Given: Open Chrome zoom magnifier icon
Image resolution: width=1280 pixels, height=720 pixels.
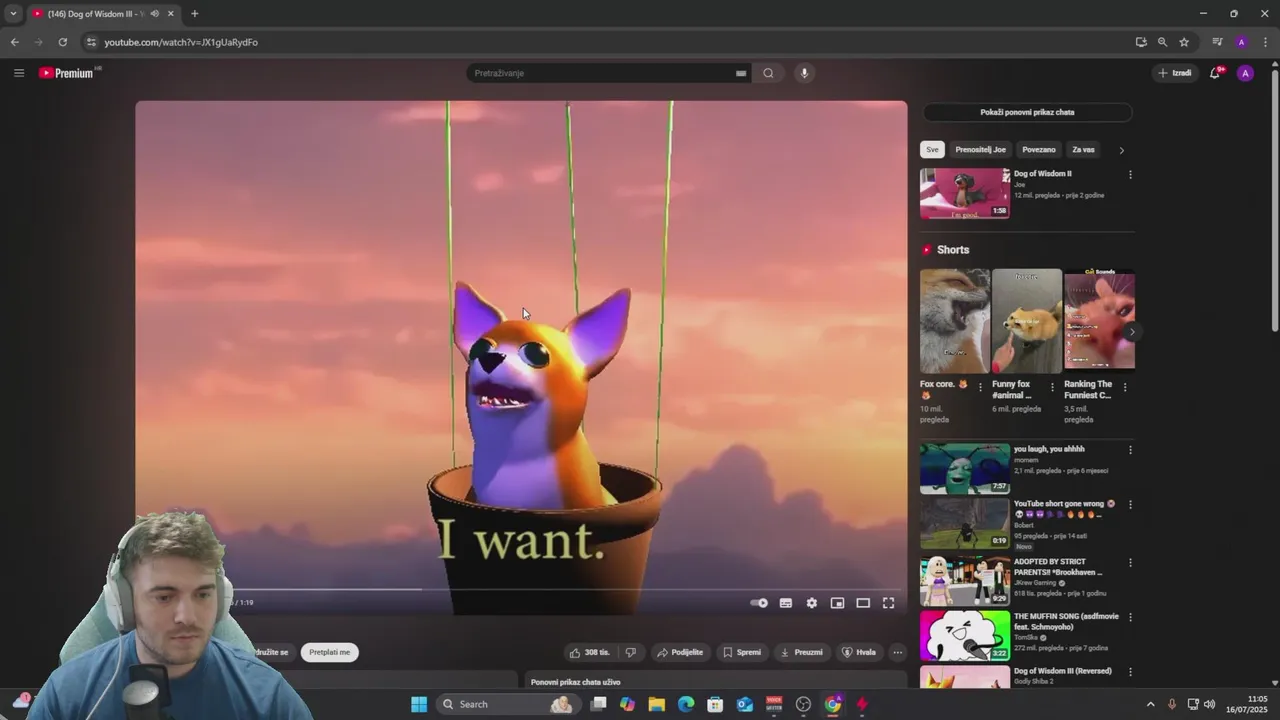Looking at the screenshot, I should 1162,42.
